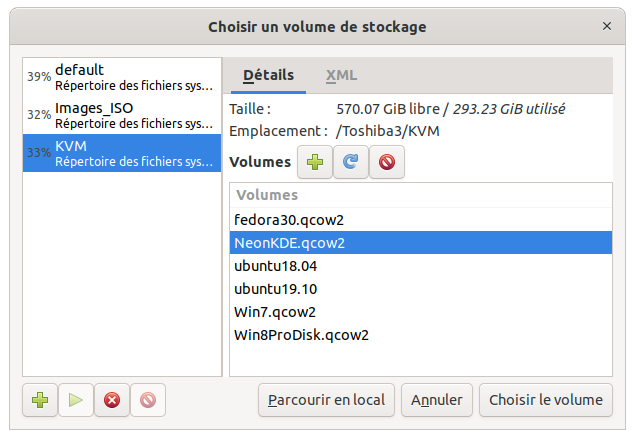Click the green plus add volume icon
Image resolution: width=635 pixels, height=439 pixels.
[315, 162]
